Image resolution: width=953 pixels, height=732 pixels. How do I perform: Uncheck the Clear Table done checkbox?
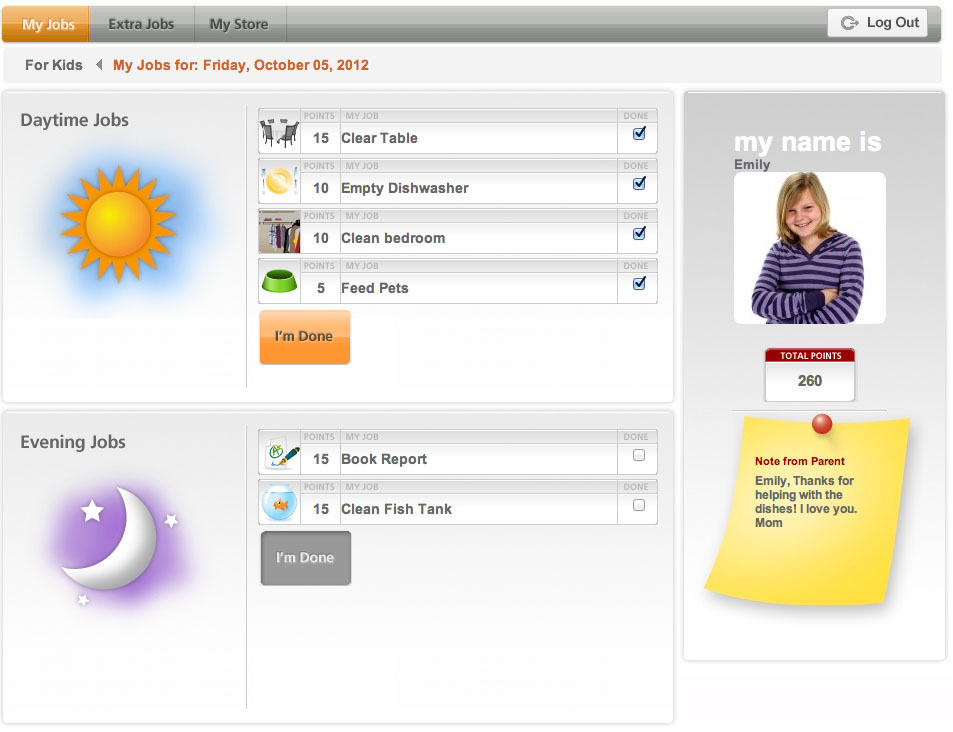click(638, 133)
